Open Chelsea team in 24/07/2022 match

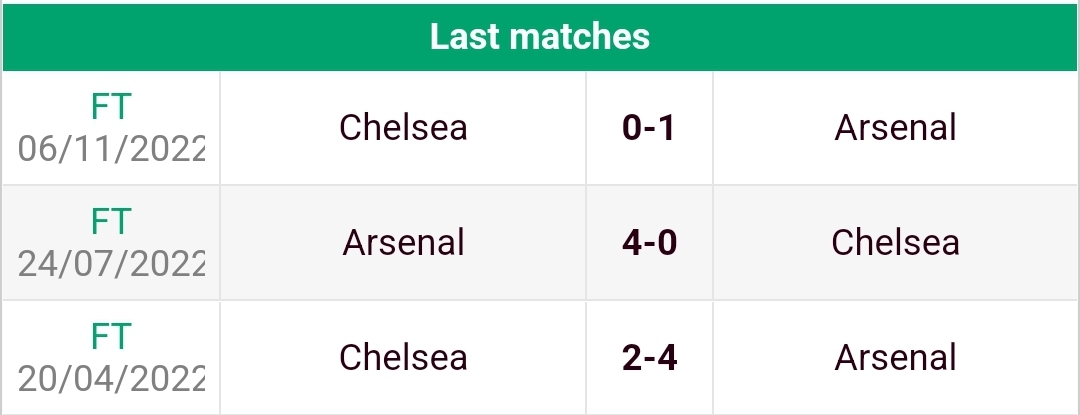895,242
